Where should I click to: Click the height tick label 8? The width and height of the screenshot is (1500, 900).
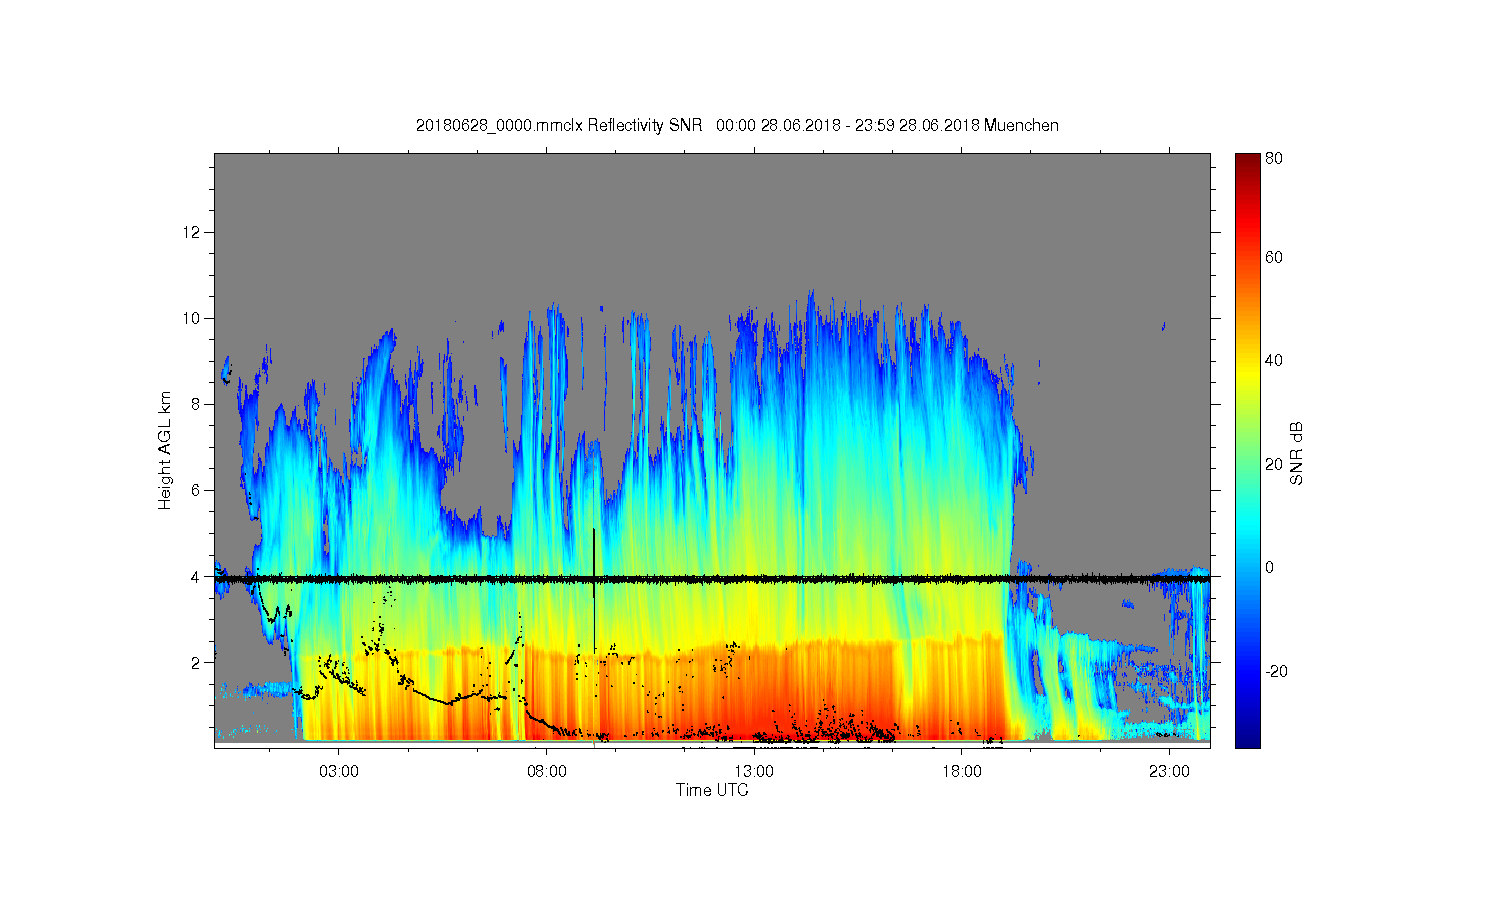pos(196,404)
